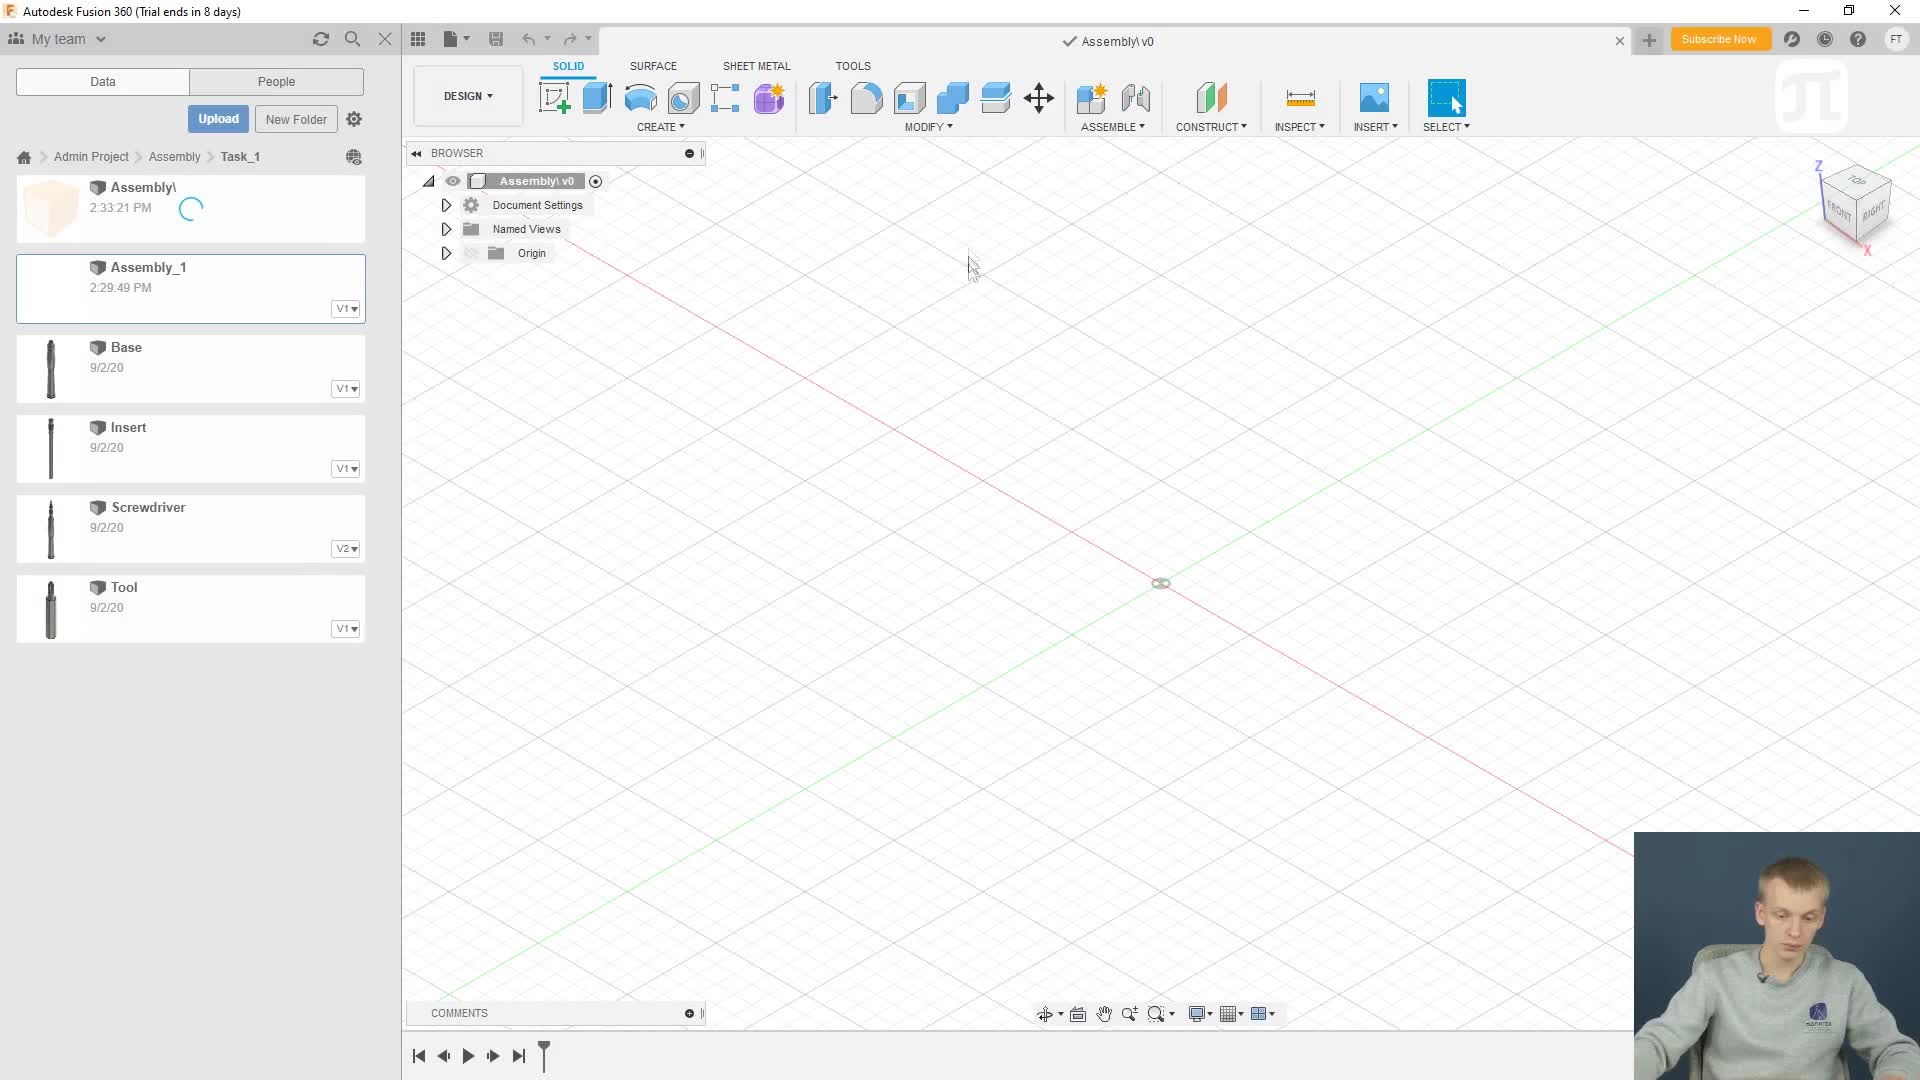Open the Job Status clock icon

click(x=1825, y=39)
